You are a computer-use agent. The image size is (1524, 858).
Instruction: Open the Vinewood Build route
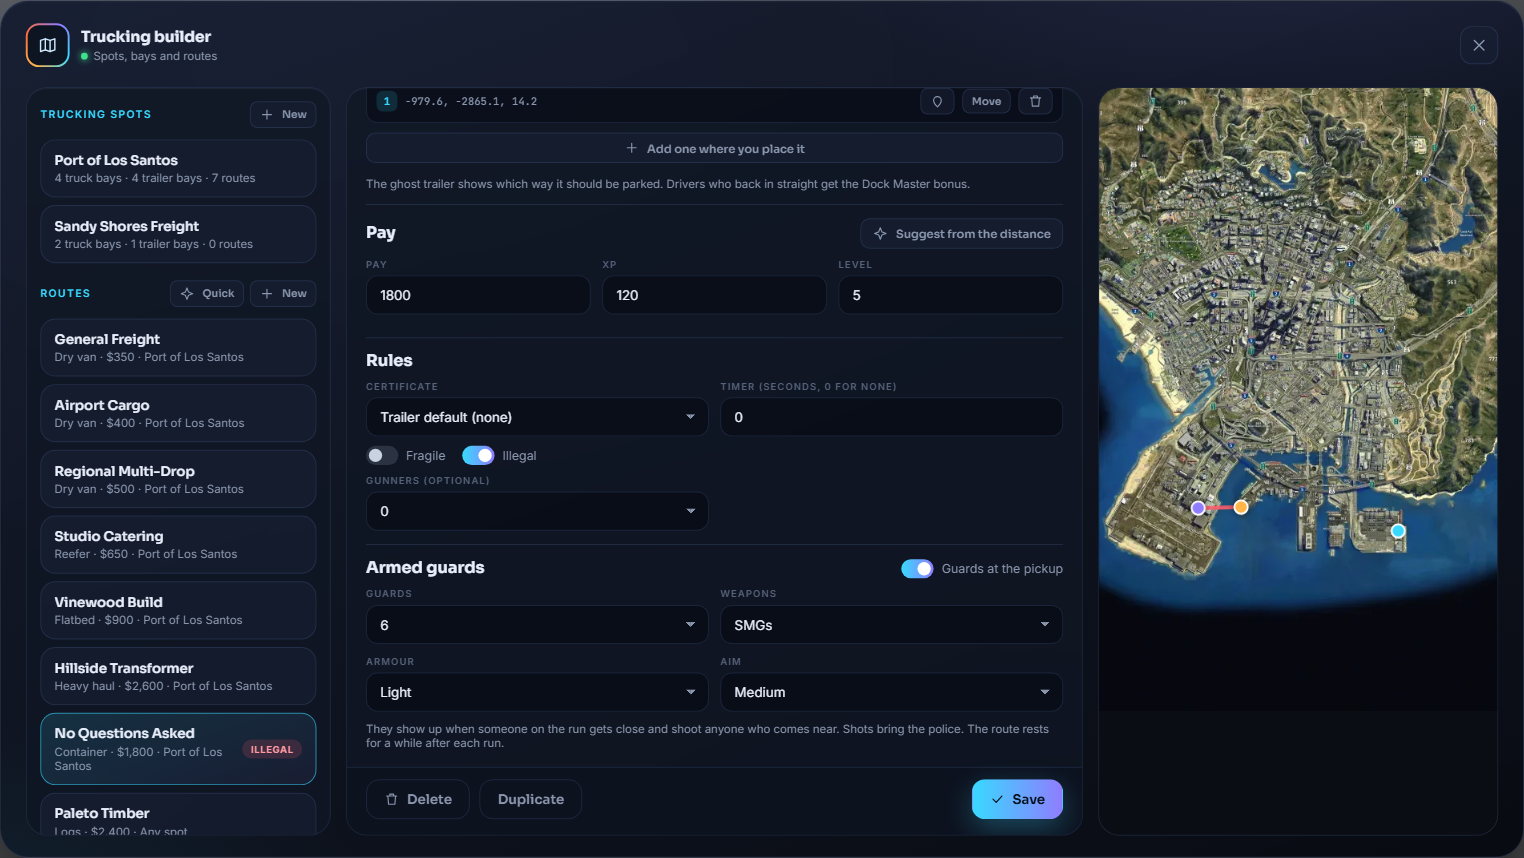[x=178, y=610]
